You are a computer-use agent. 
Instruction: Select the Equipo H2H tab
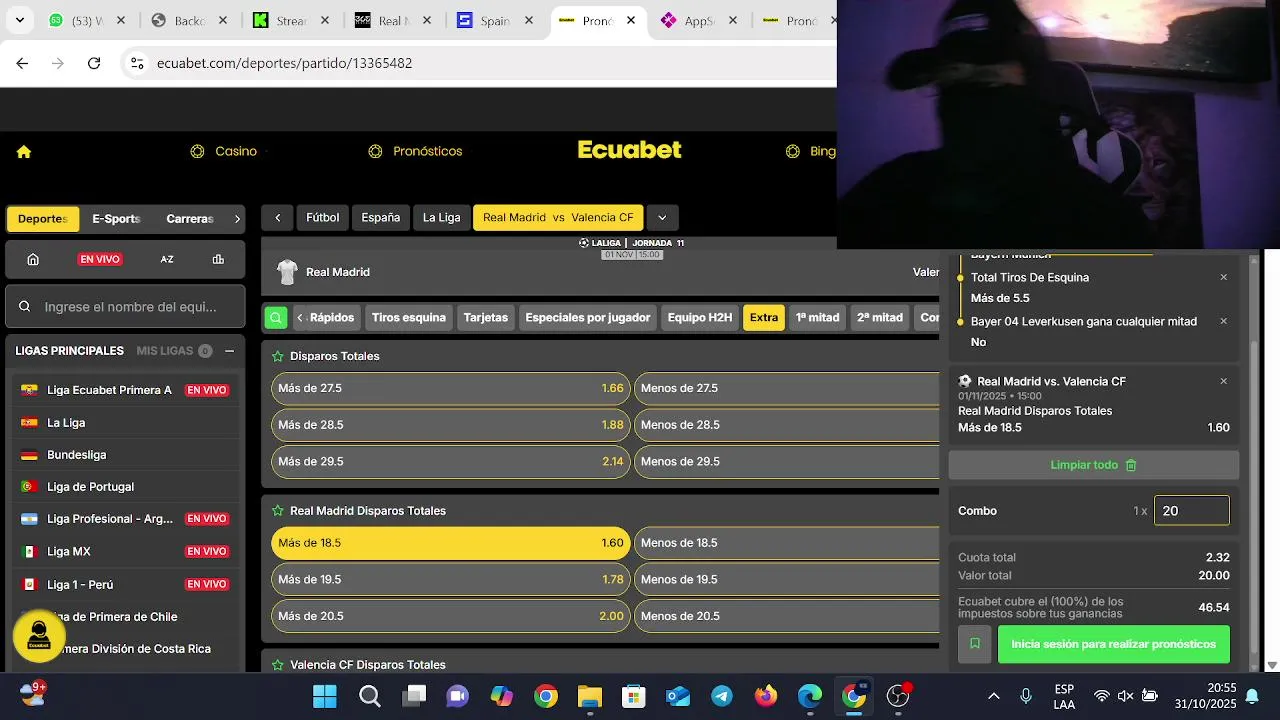tap(700, 318)
